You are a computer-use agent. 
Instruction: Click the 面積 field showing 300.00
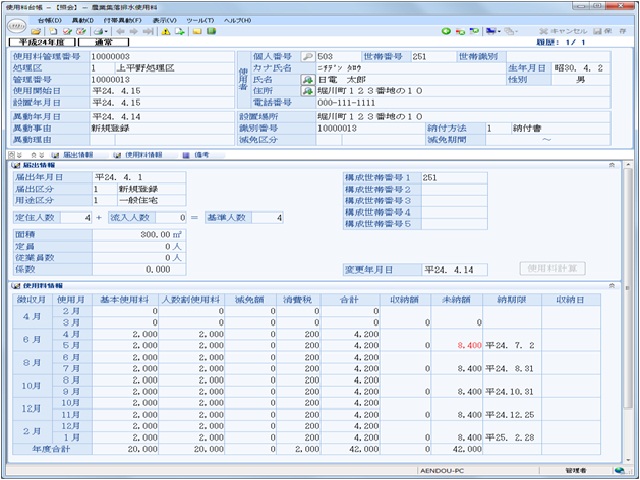(x=138, y=233)
